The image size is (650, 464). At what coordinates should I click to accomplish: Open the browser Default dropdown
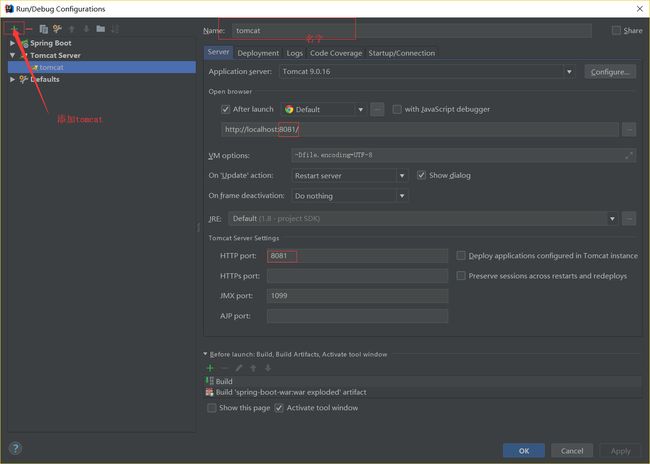pos(360,109)
